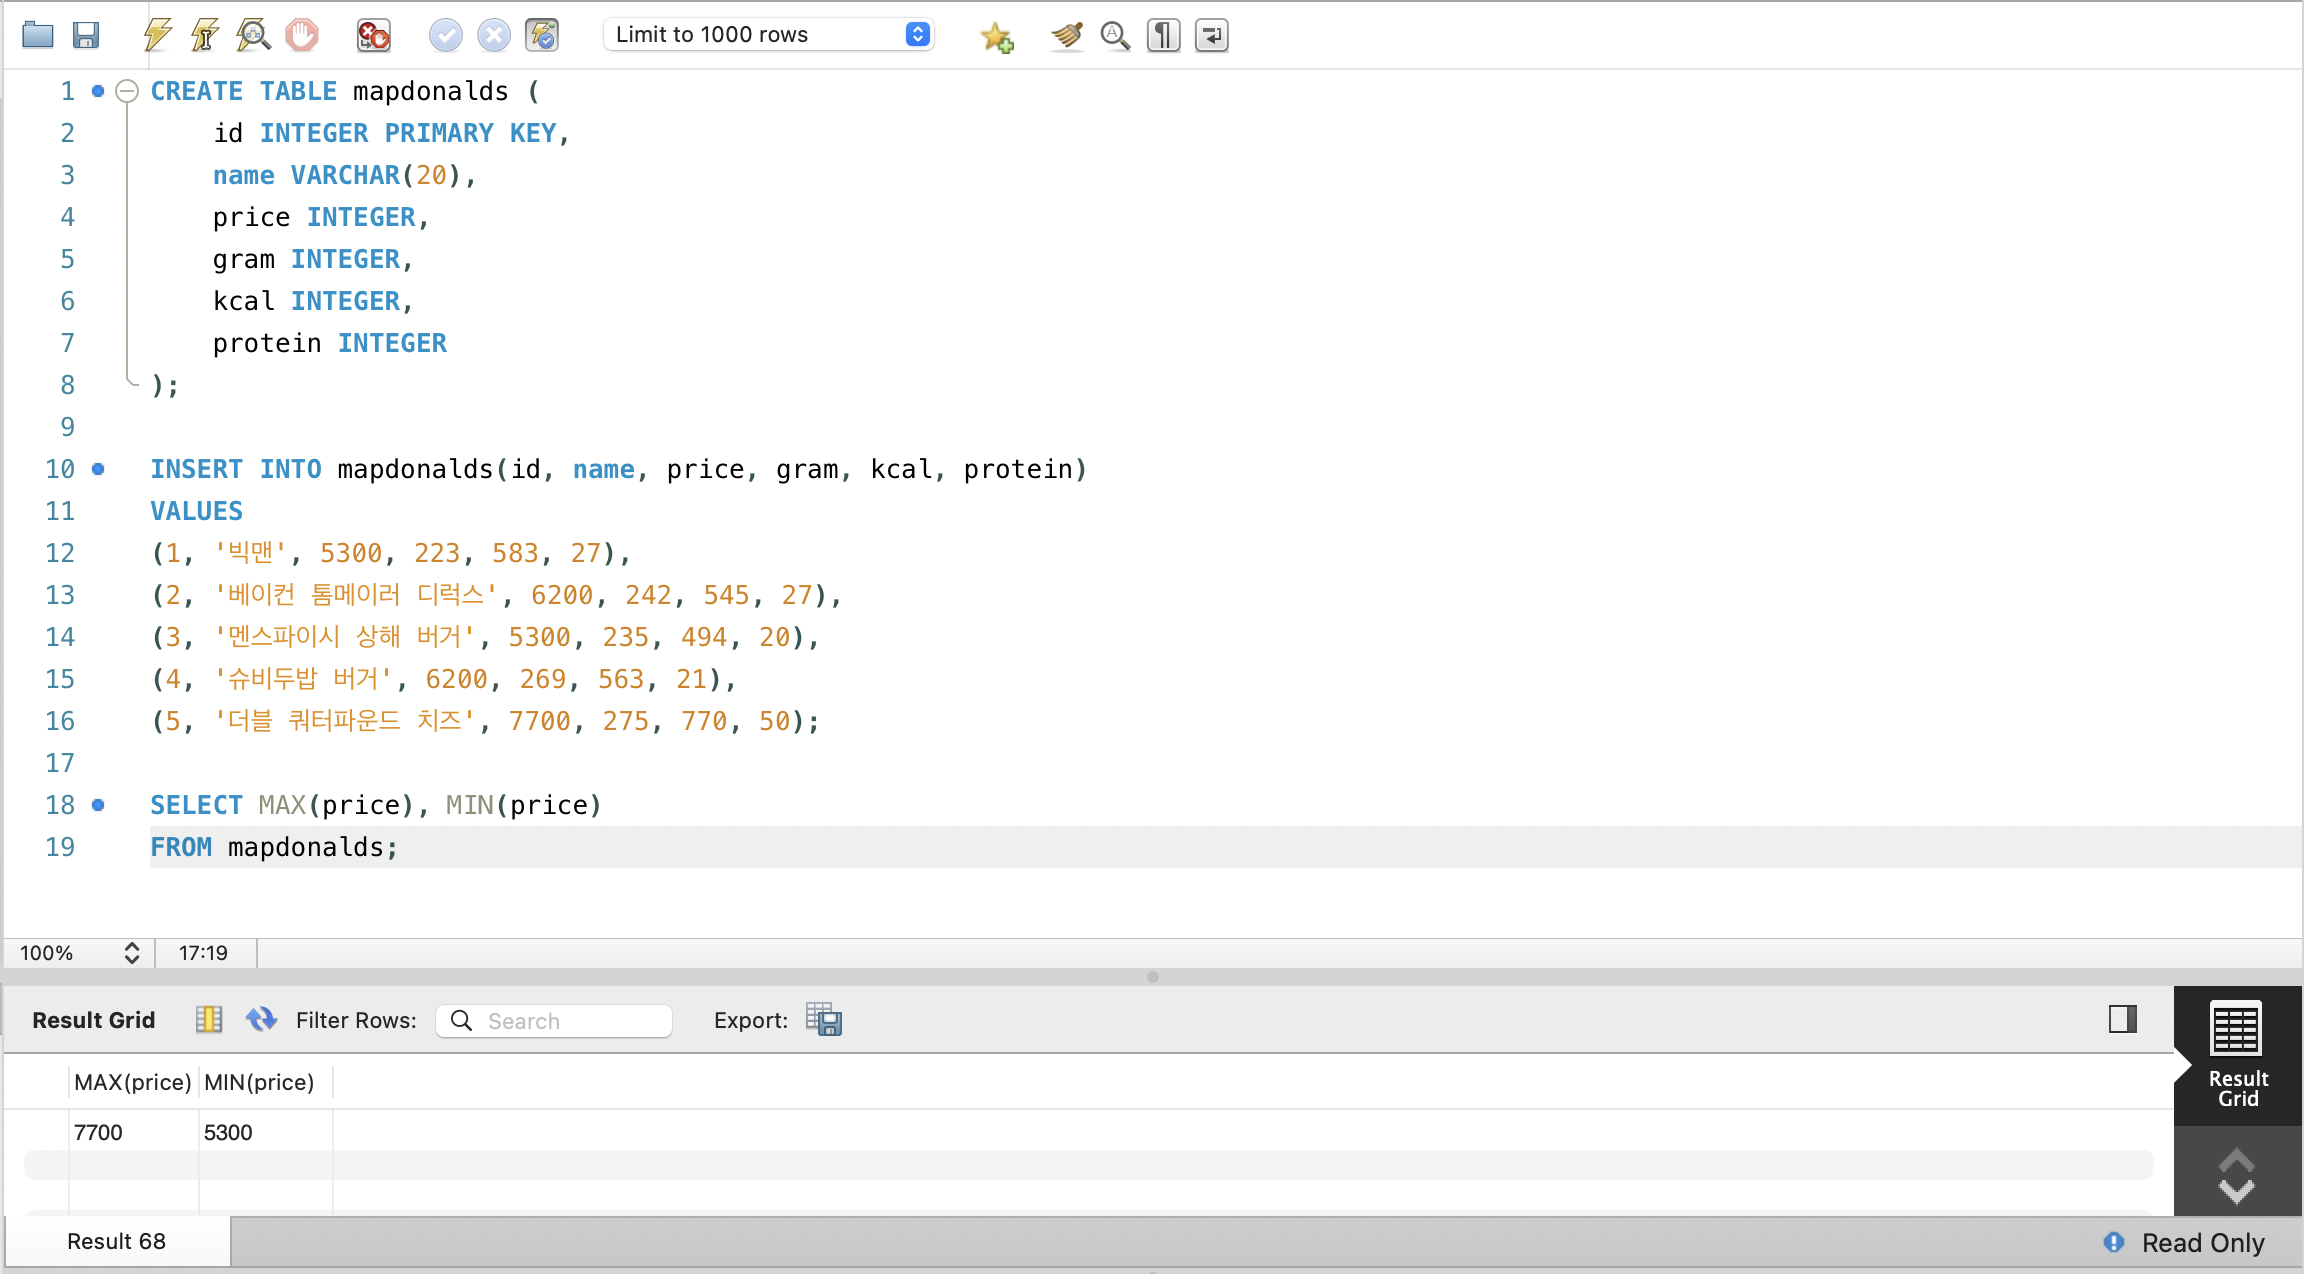Click the VALUES keyword on line 11
This screenshot has height=1274, width=2304.
(197, 511)
